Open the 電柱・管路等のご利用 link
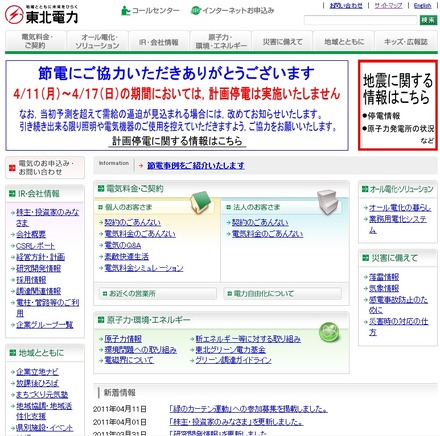This screenshot has width=440, height=436. (x=47, y=308)
